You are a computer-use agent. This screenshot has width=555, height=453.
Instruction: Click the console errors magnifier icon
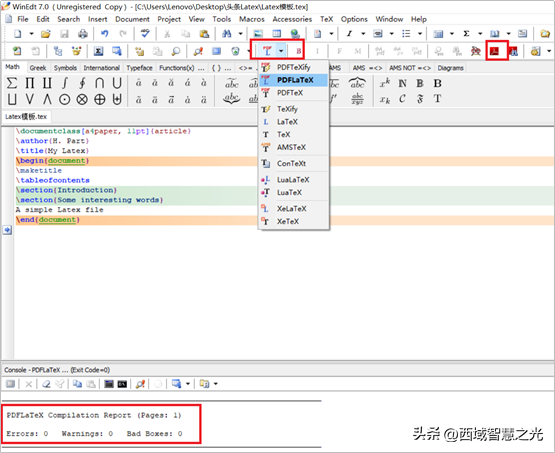coord(140,384)
